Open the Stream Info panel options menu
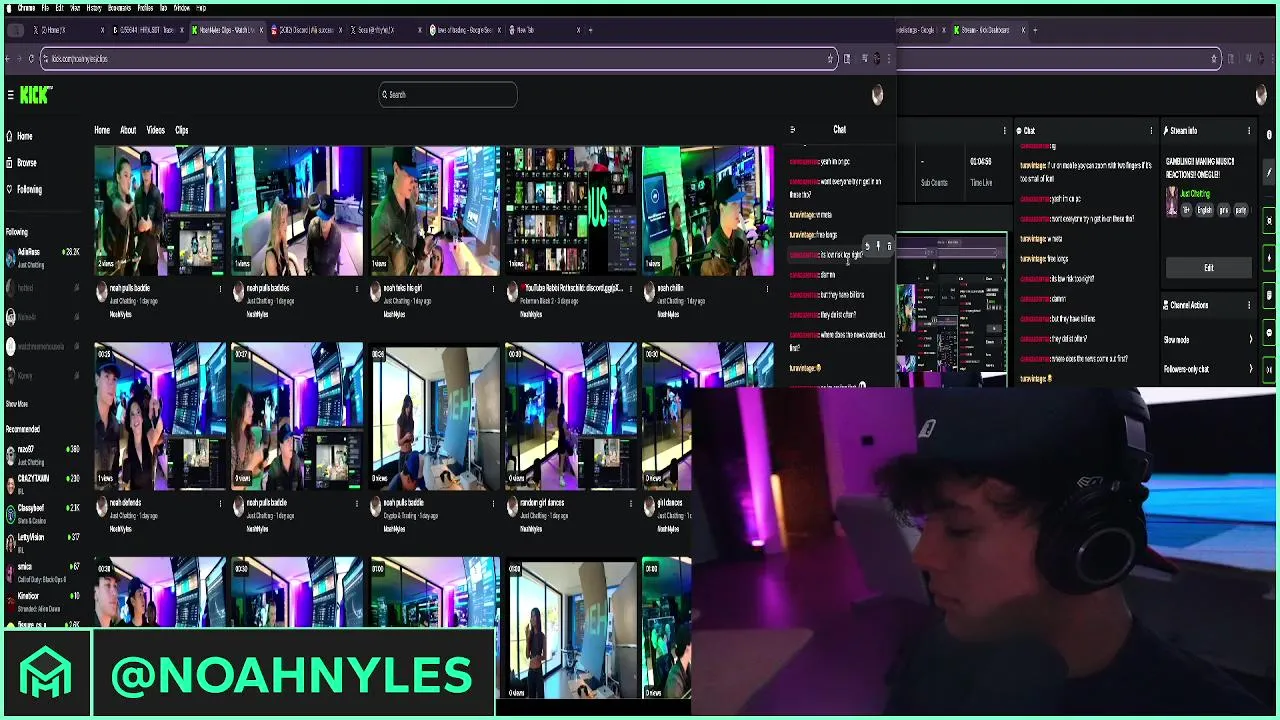 (x=1249, y=131)
